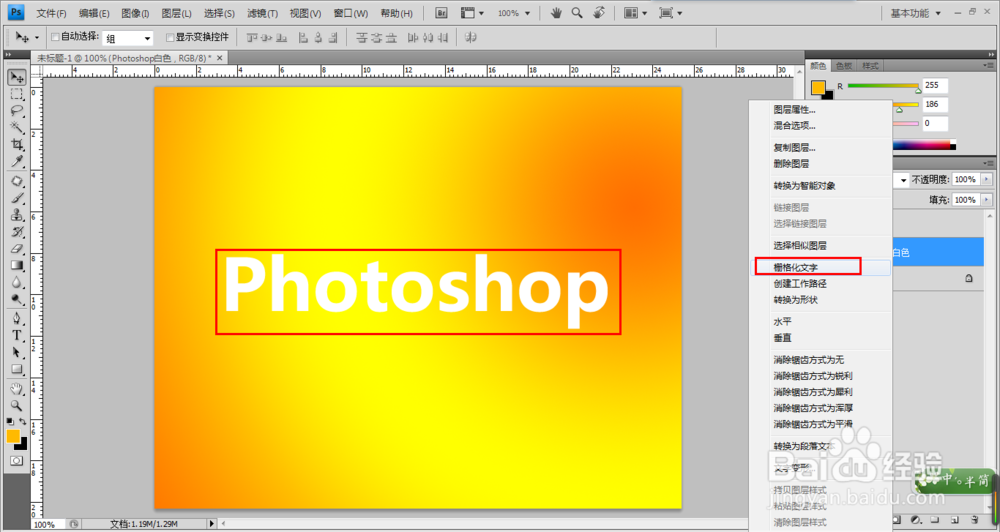
Task: Select the Brush tool
Action: pyautogui.click(x=17, y=198)
